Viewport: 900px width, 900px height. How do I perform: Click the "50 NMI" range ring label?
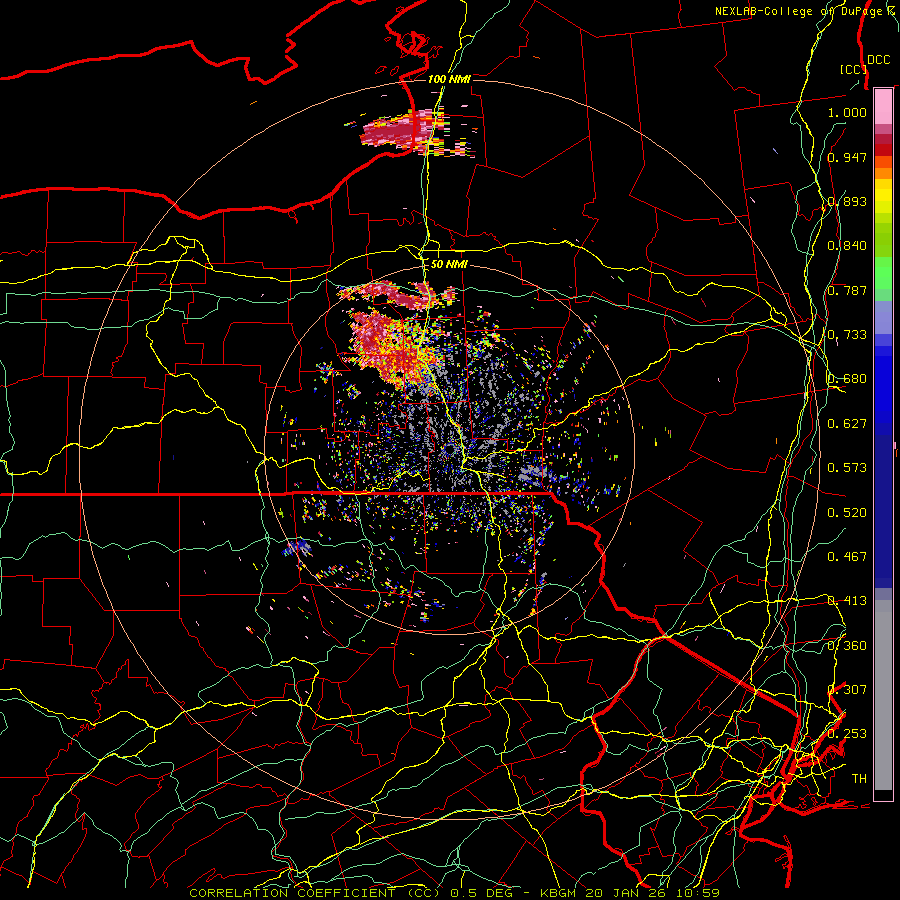point(449,264)
